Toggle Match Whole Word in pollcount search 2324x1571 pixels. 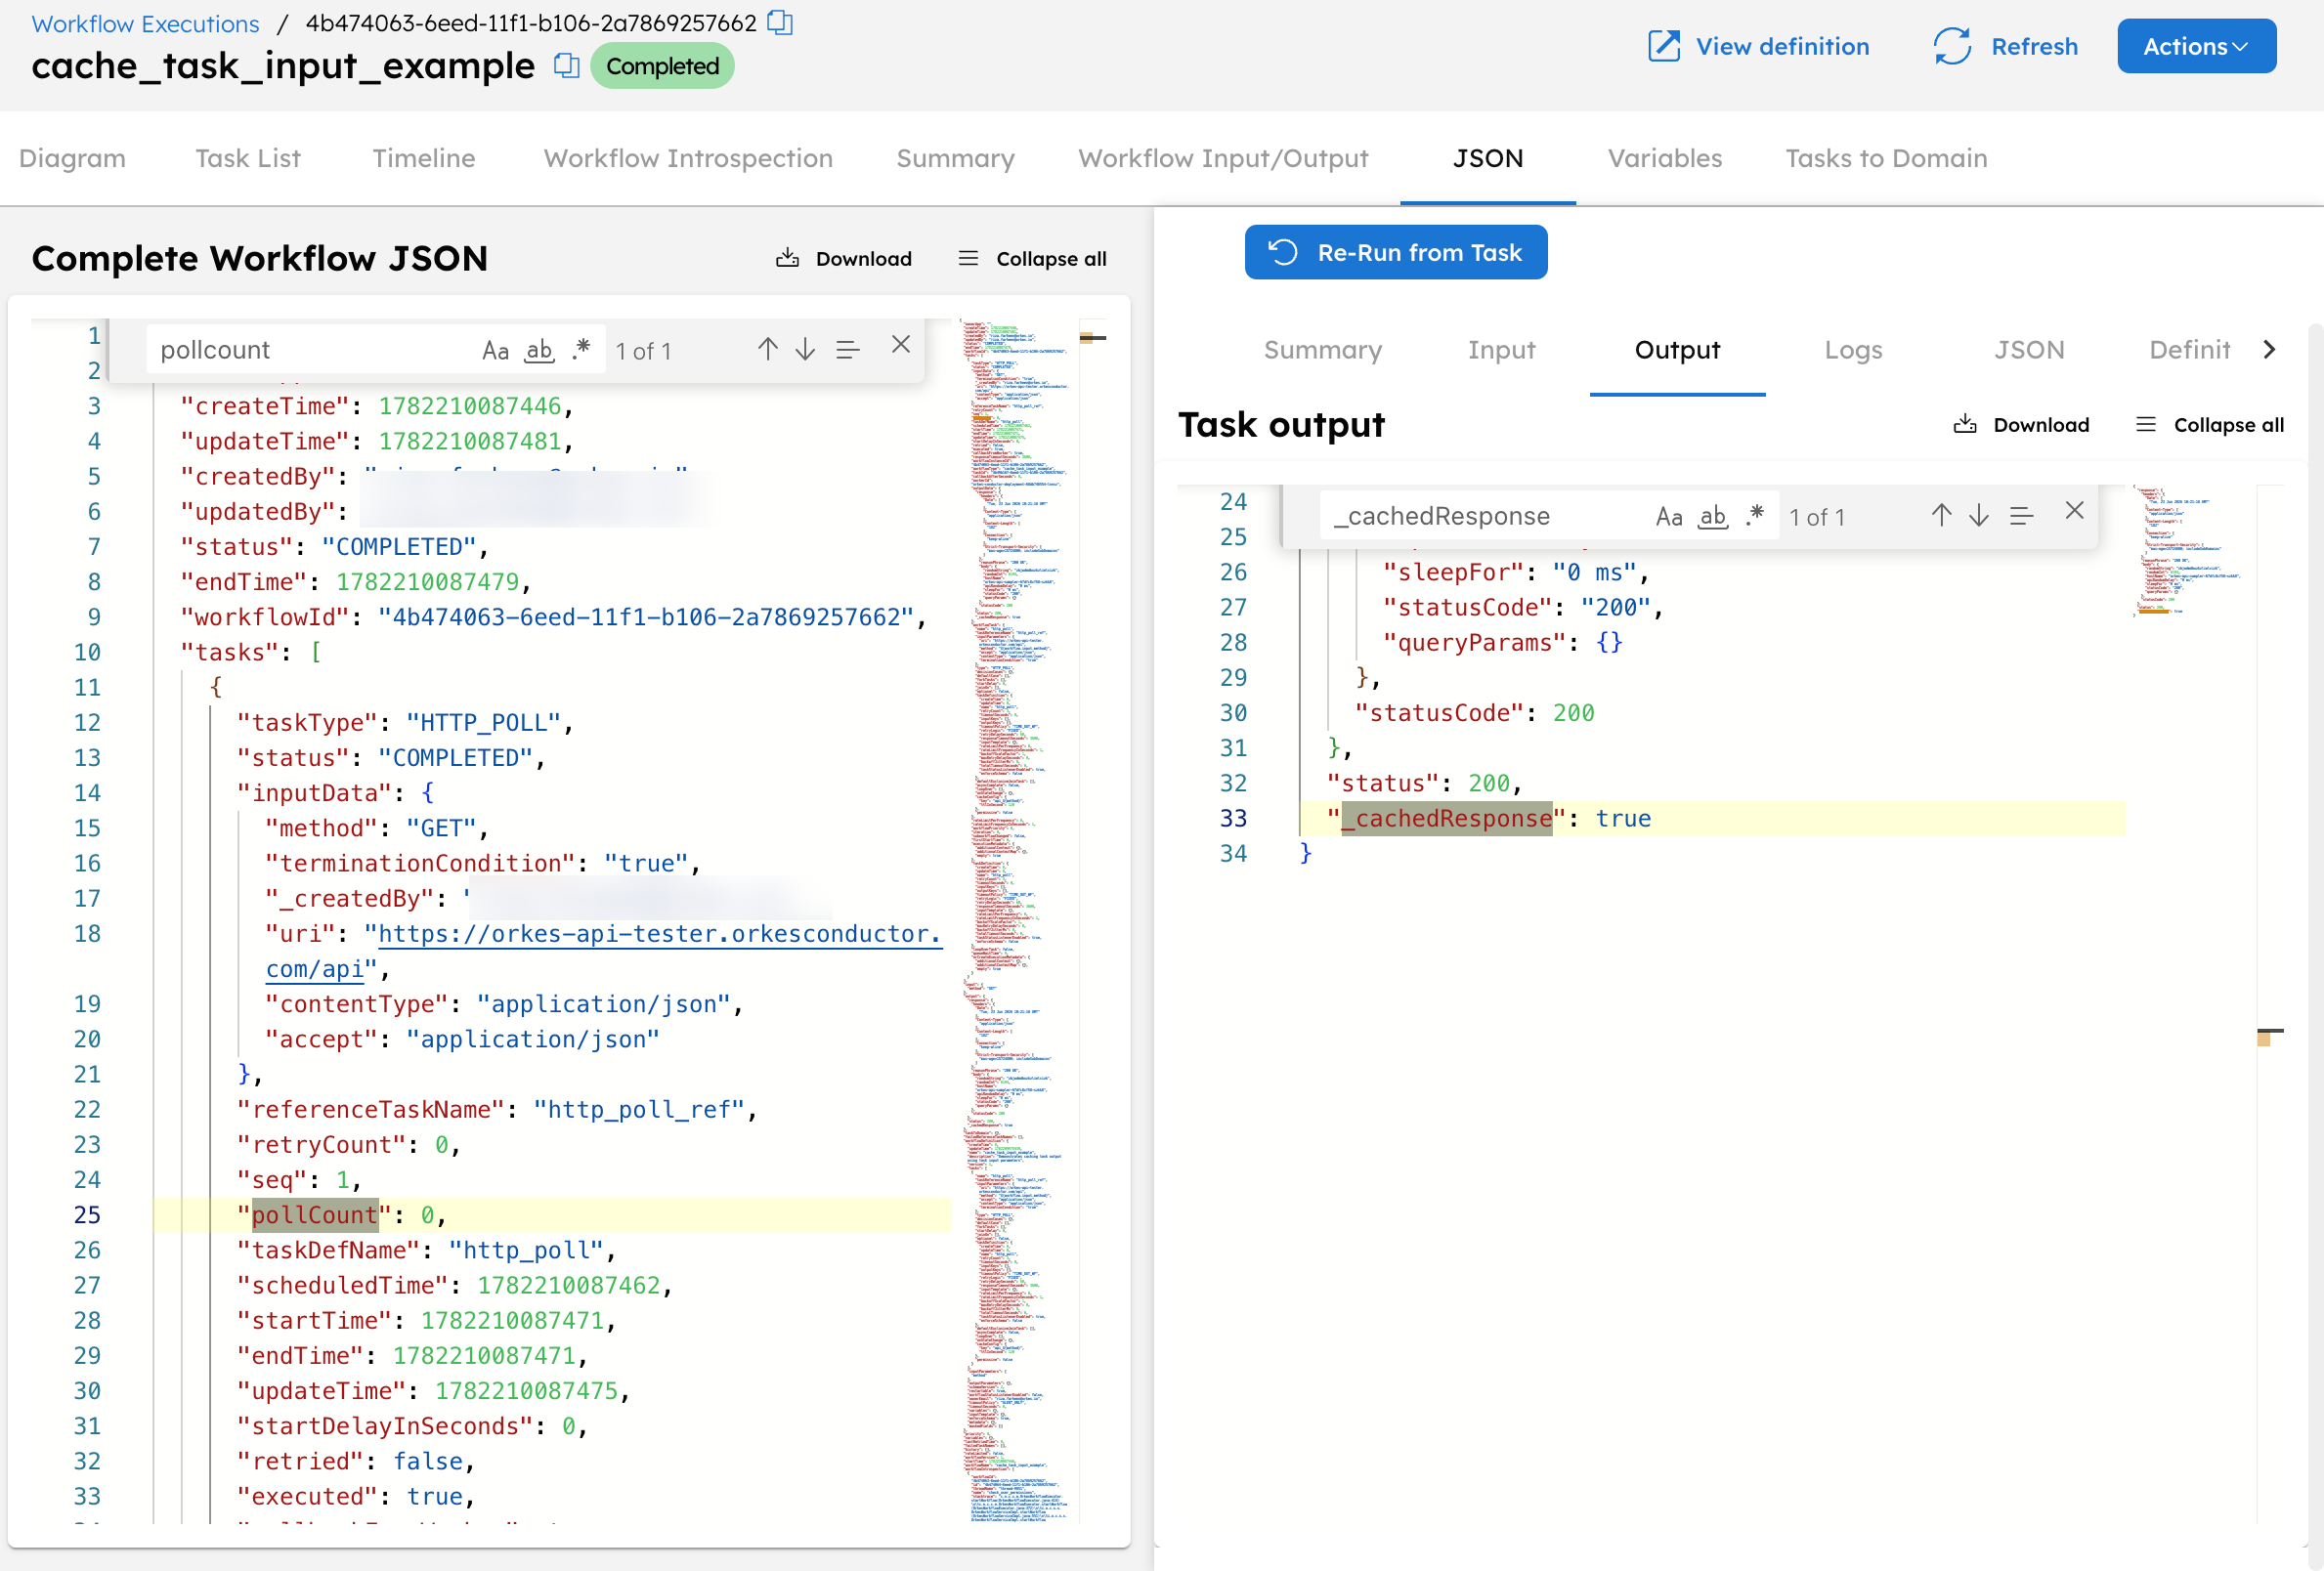(x=539, y=350)
